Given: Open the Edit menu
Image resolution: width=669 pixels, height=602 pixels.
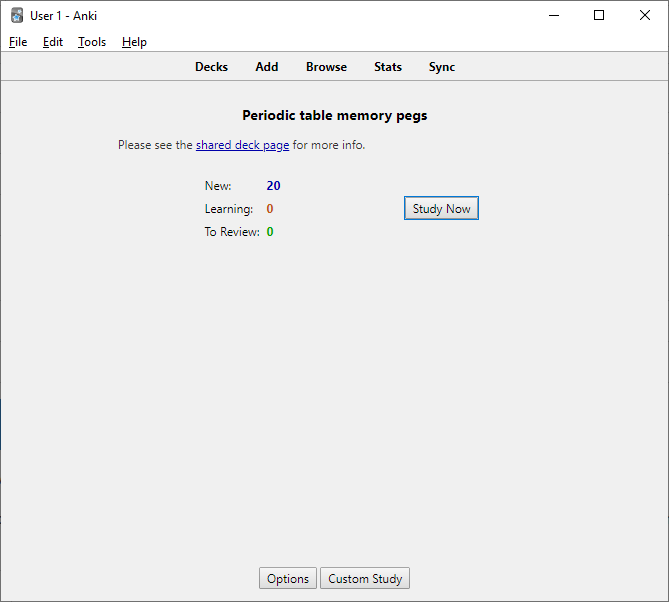Looking at the screenshot, I should tap(52, 42).
